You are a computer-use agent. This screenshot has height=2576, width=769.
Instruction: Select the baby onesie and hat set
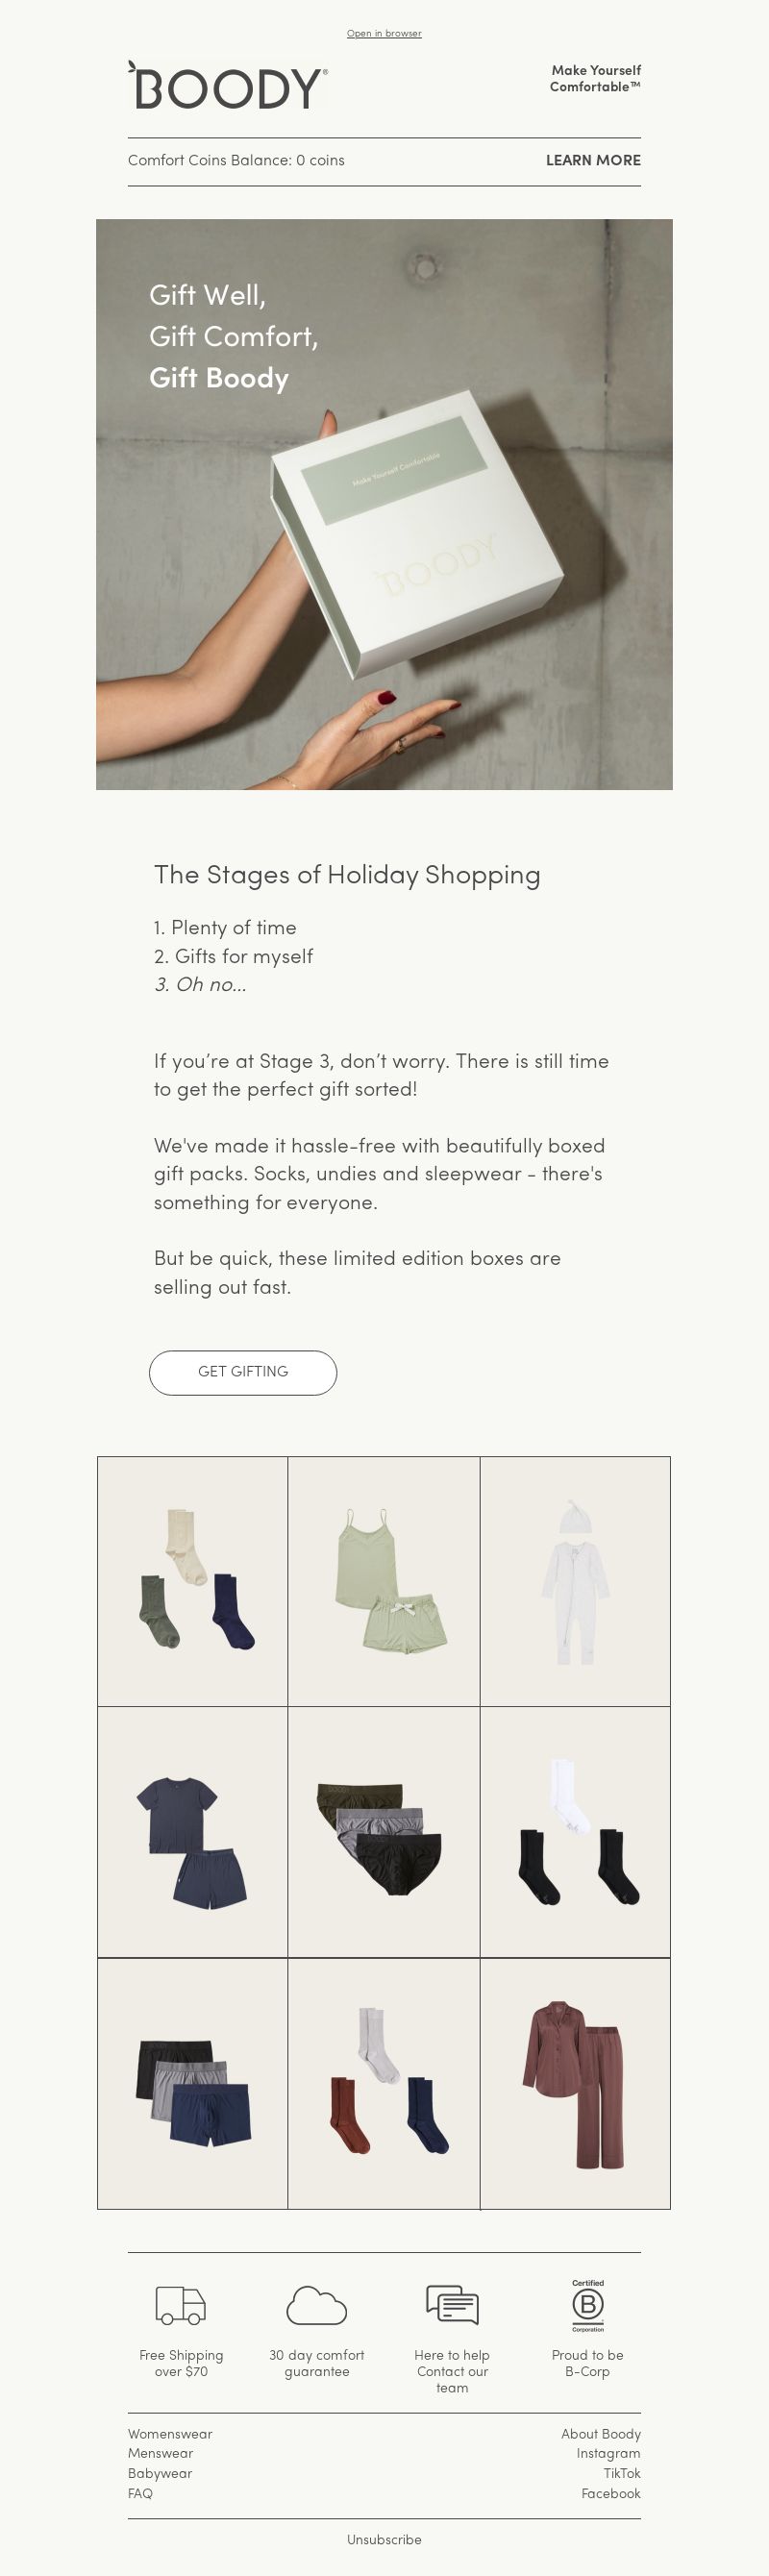[575, 1581]
